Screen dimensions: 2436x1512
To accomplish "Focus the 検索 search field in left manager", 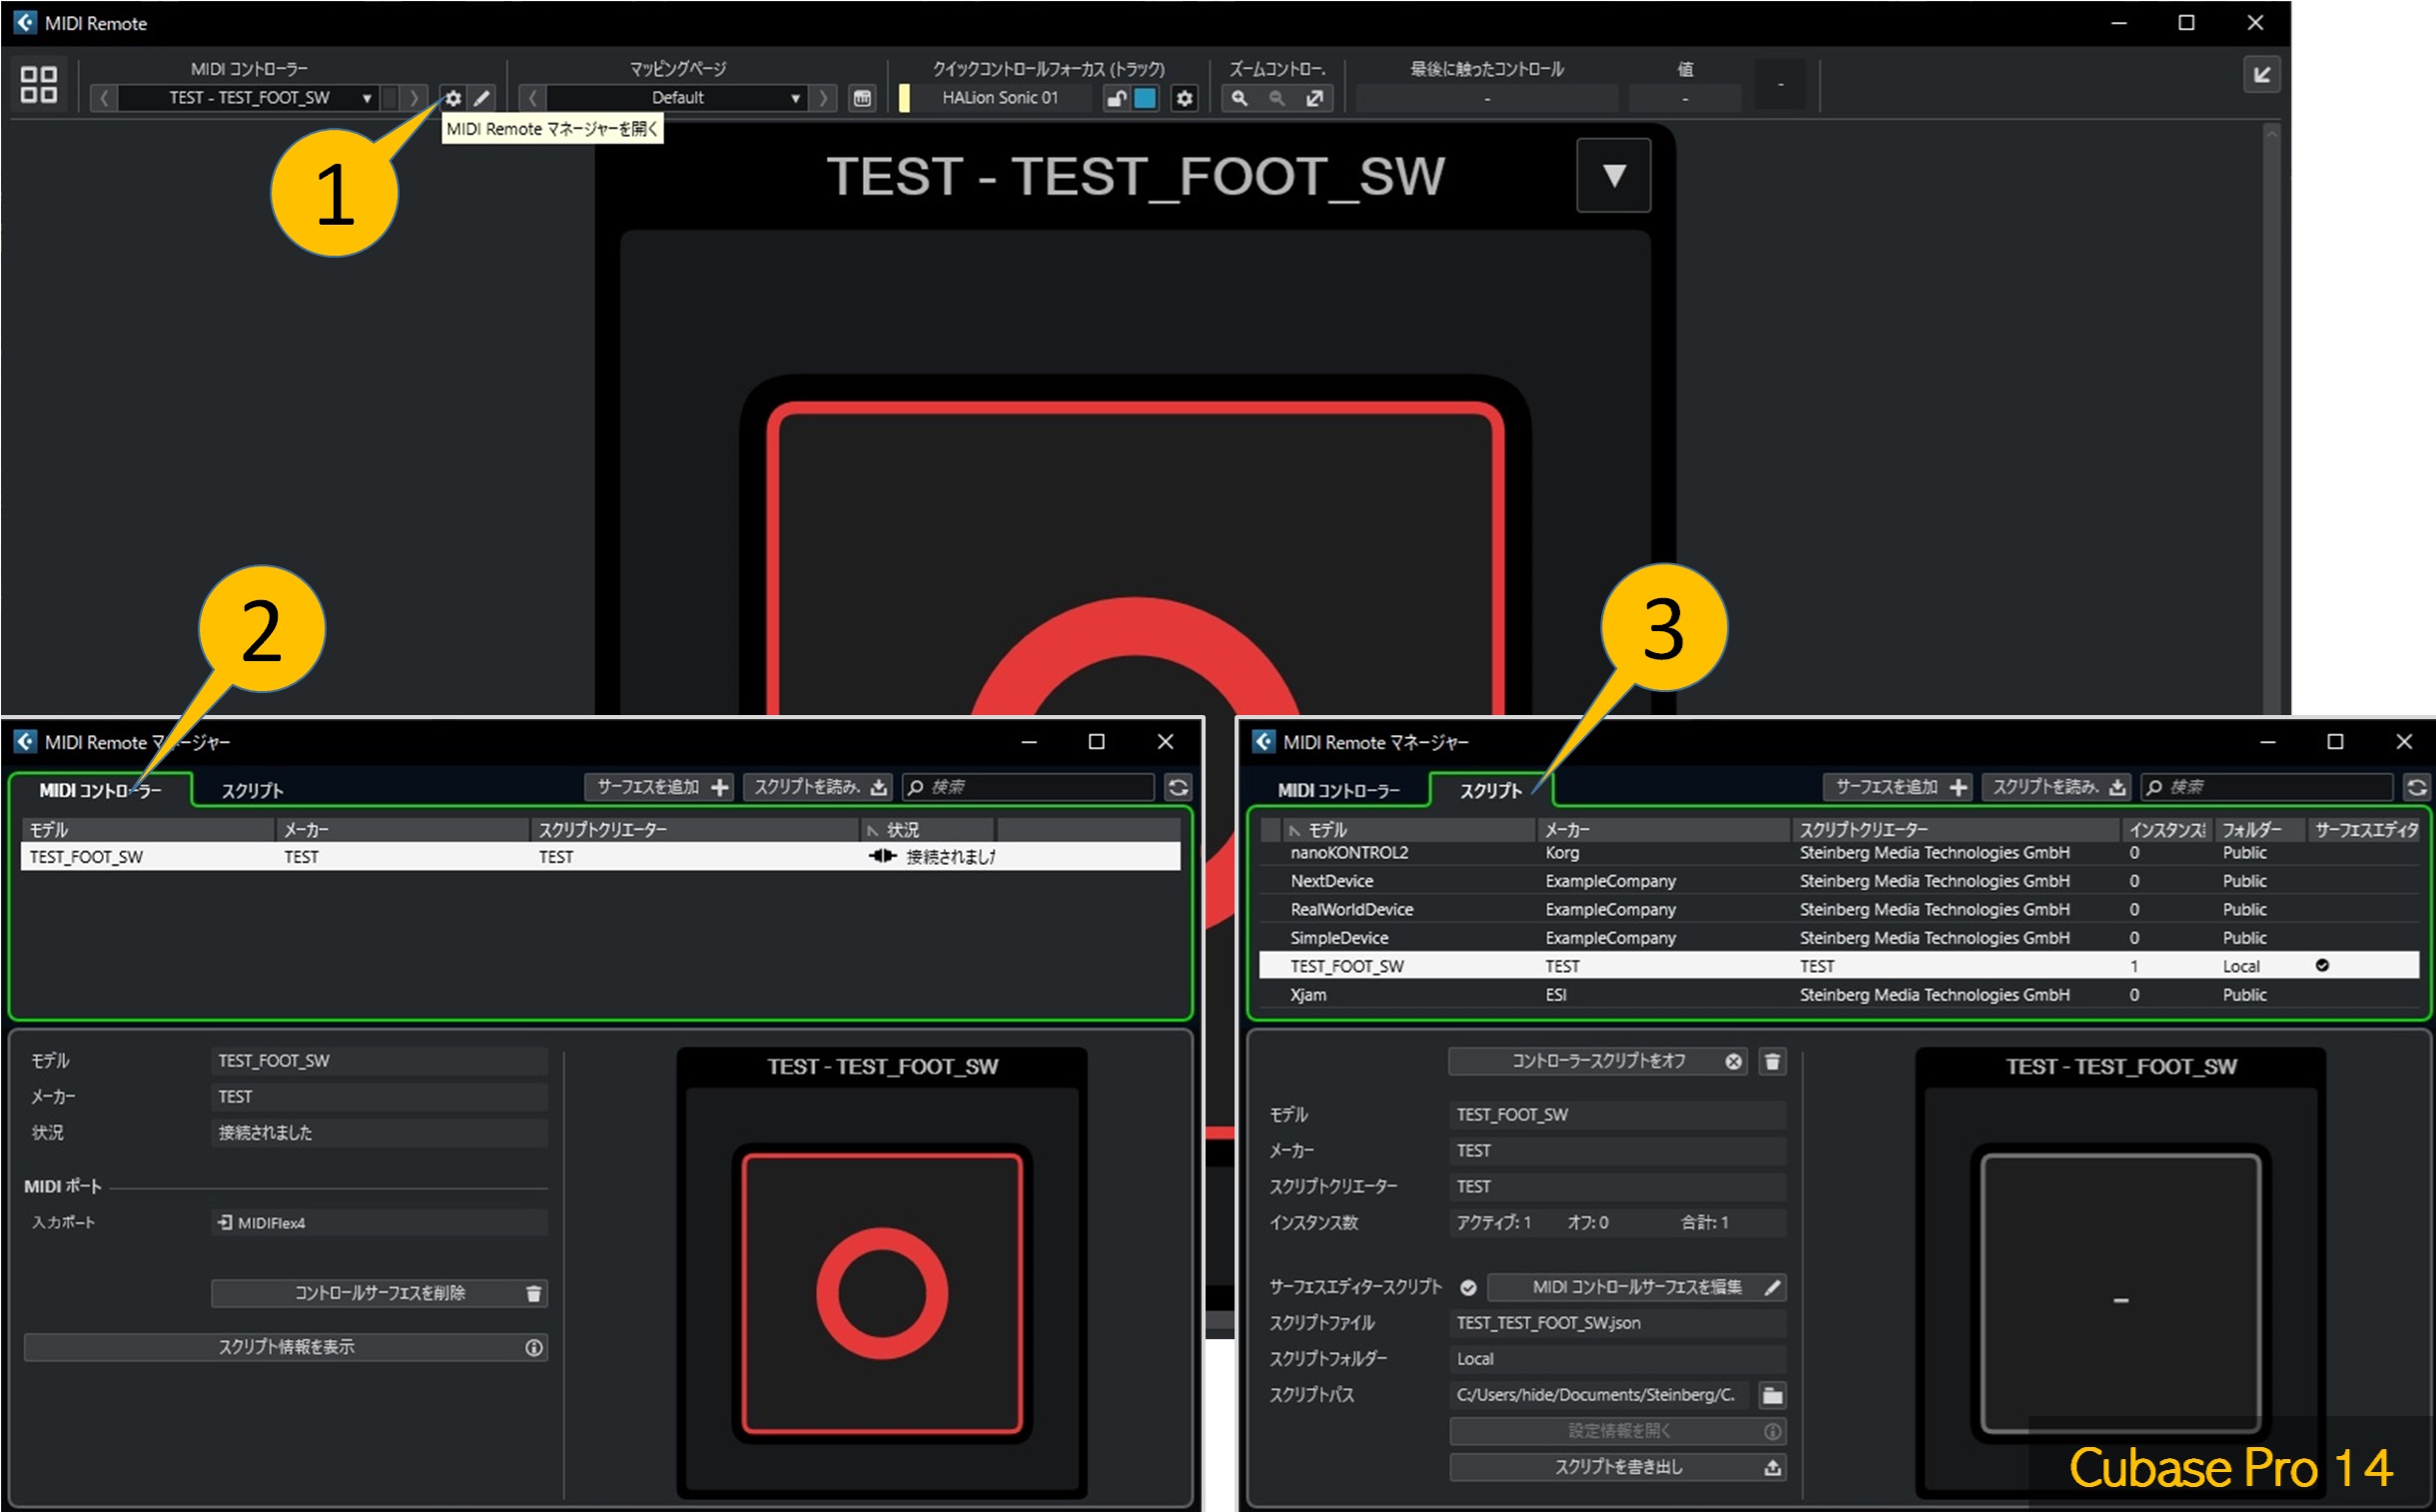I will click(x=1029, y=787).
